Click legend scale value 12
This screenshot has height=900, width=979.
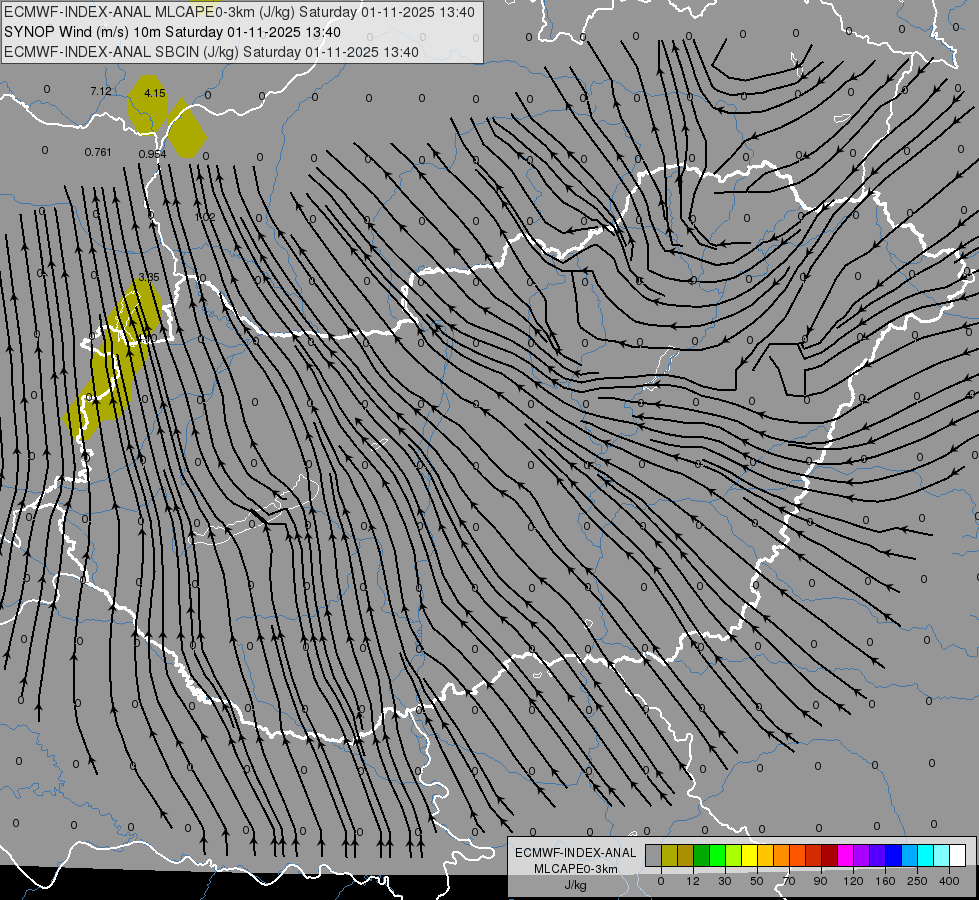point(693,881)
